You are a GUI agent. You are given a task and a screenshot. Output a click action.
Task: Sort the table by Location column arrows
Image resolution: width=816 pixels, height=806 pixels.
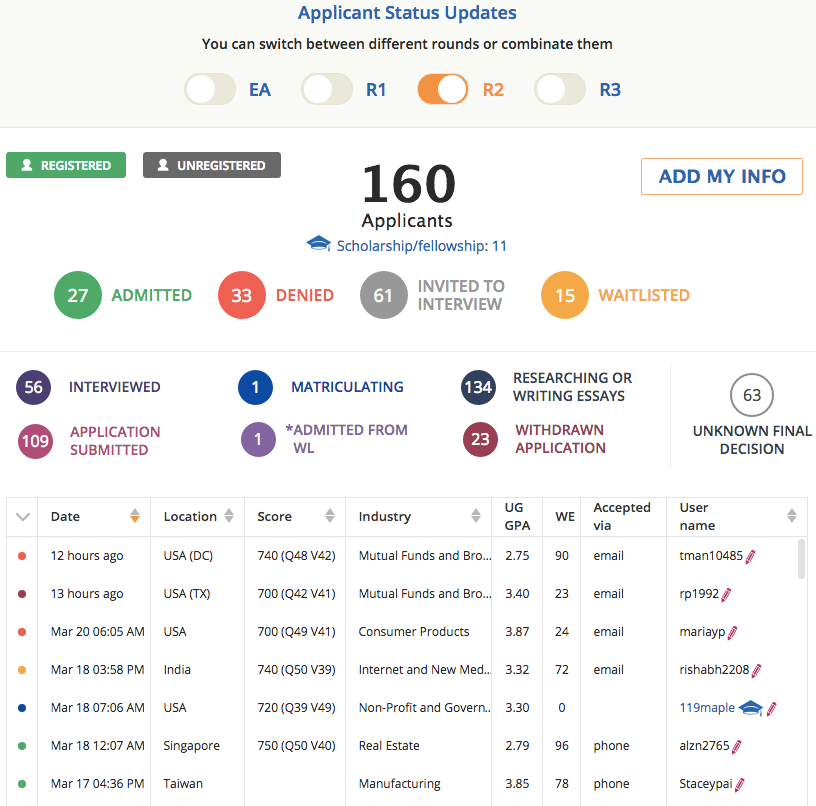pos(229,517)
